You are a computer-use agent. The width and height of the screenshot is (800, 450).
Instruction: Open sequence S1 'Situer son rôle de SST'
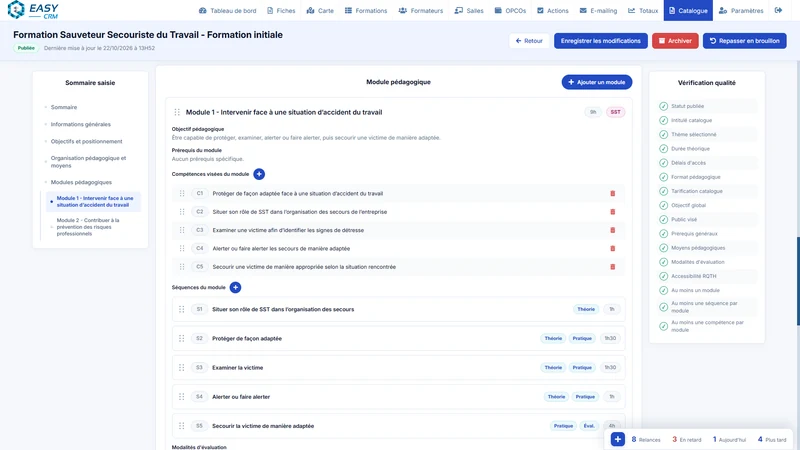(398, 309)
